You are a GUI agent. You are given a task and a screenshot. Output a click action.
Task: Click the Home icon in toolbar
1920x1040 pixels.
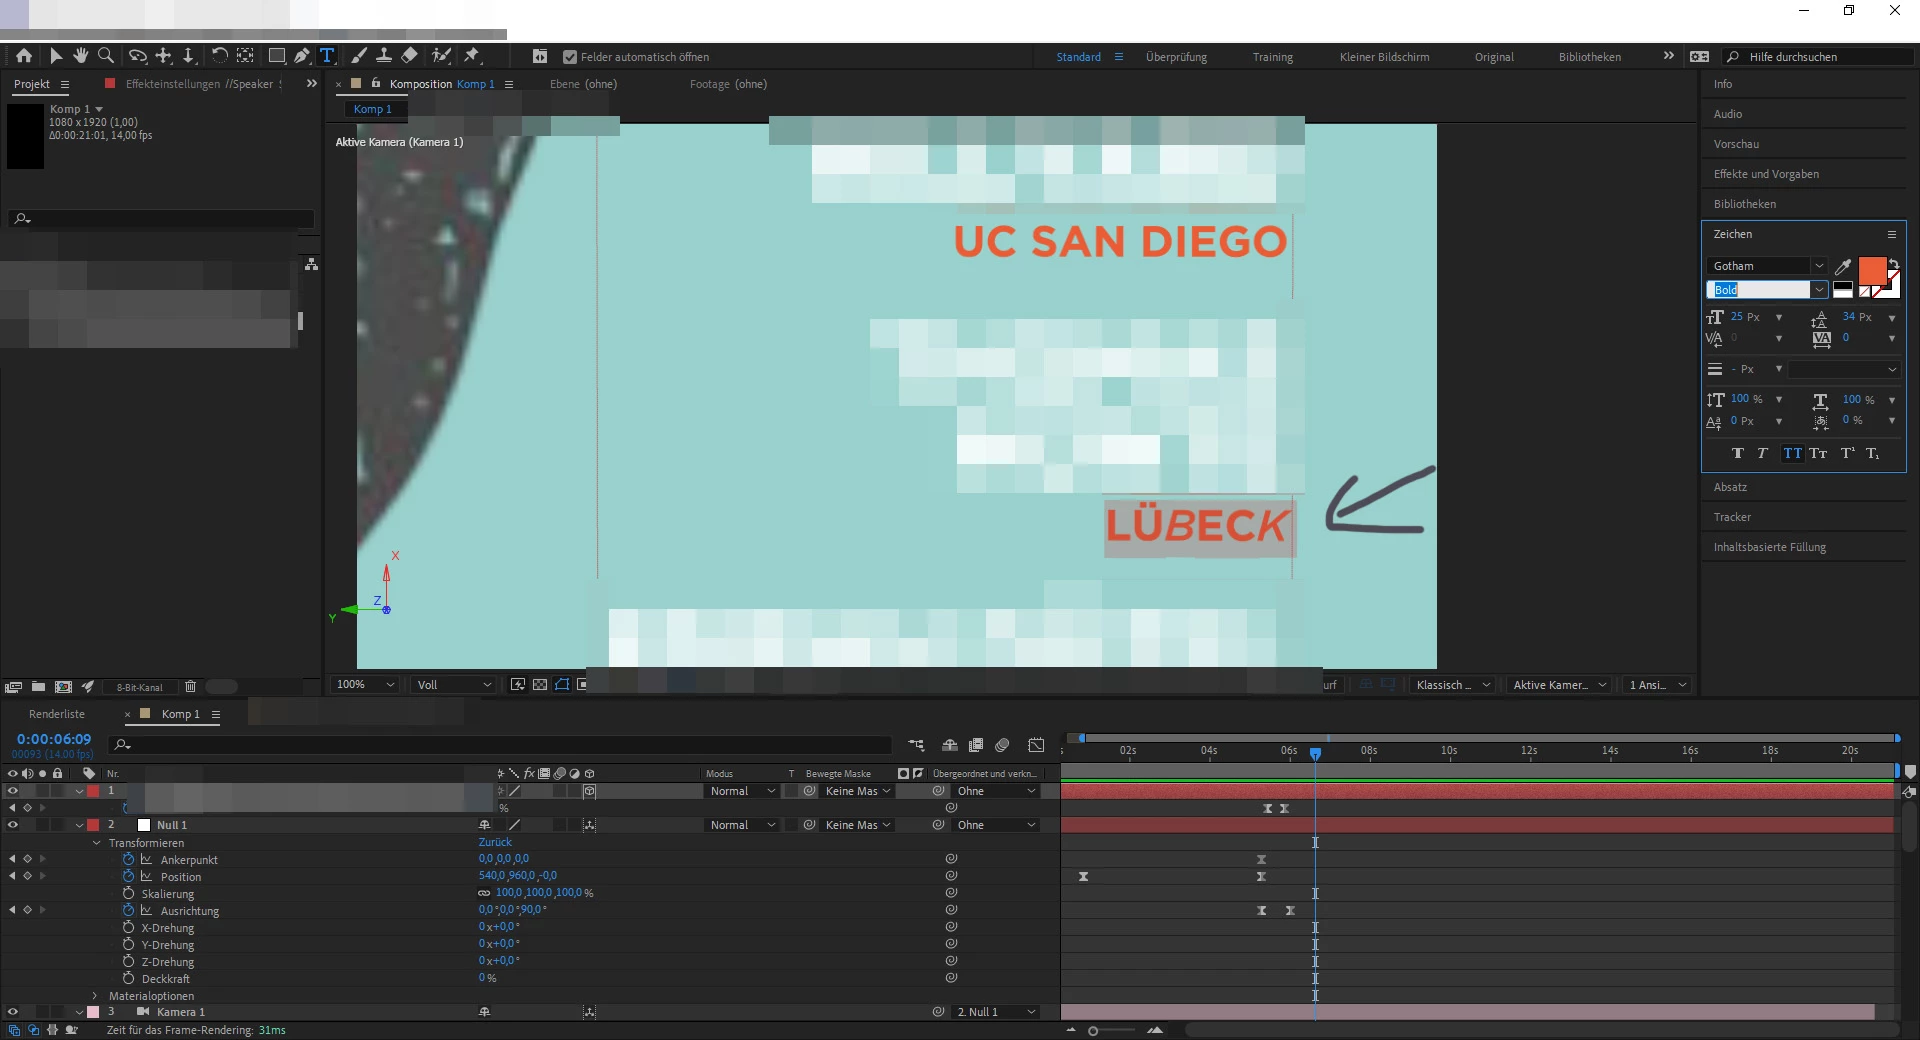pos(24,56)
